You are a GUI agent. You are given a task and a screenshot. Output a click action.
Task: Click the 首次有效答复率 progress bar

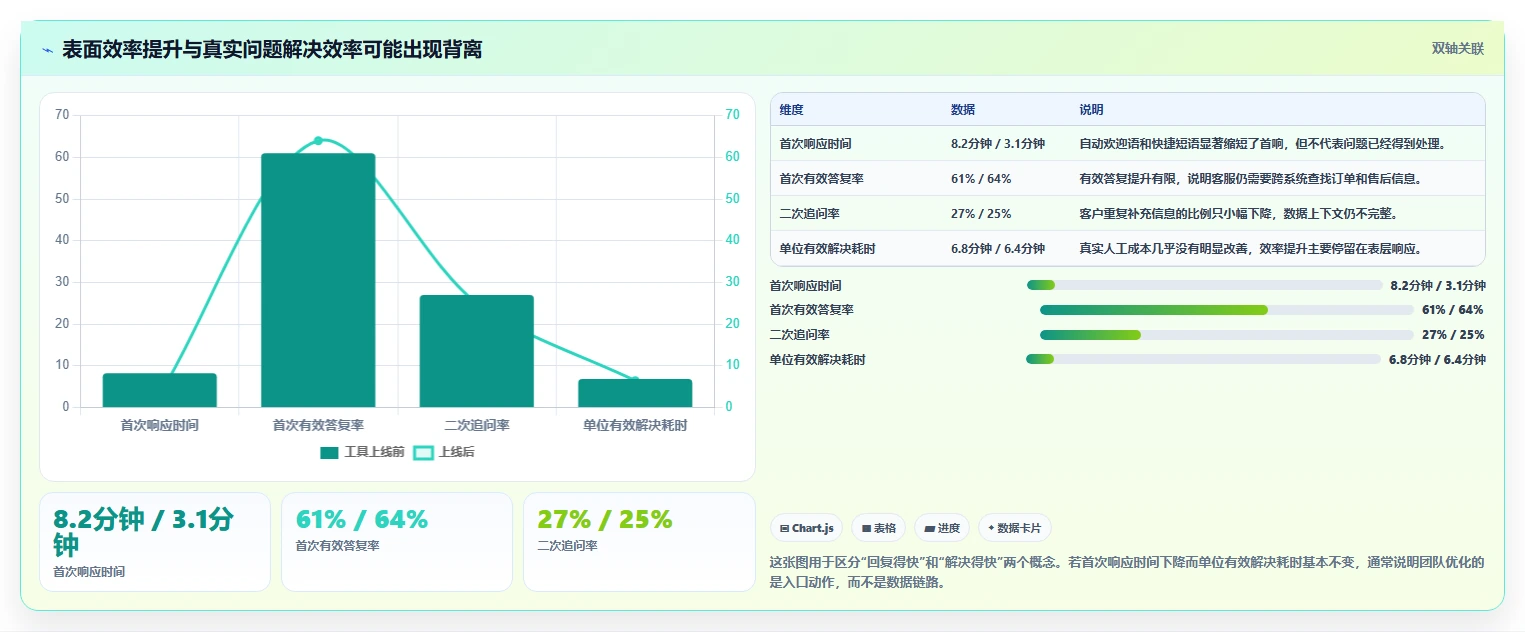(x=1227, y=310)
